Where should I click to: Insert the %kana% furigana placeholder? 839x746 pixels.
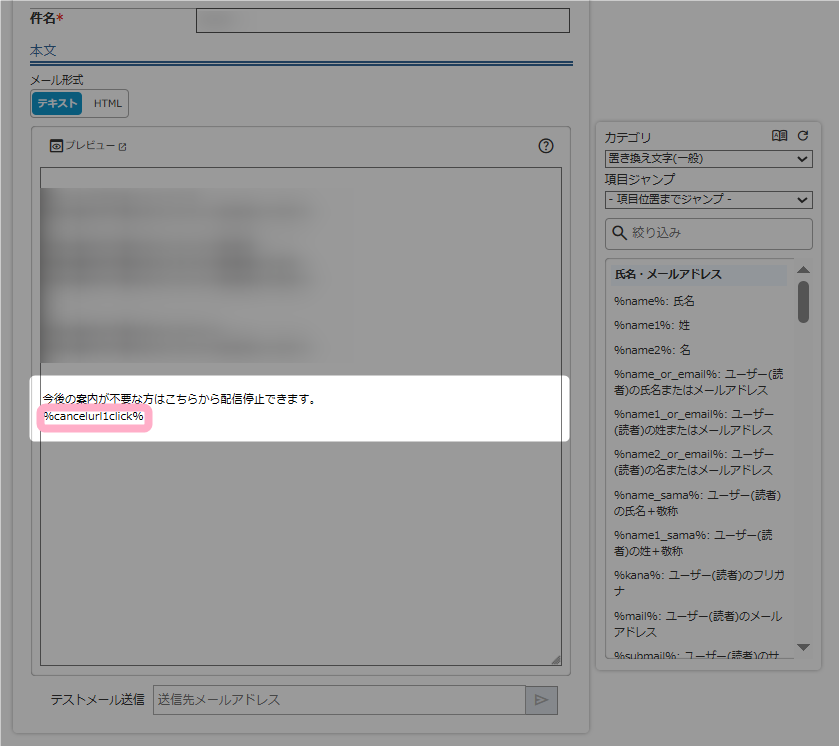pyautogui.click(x=699, y=583)
